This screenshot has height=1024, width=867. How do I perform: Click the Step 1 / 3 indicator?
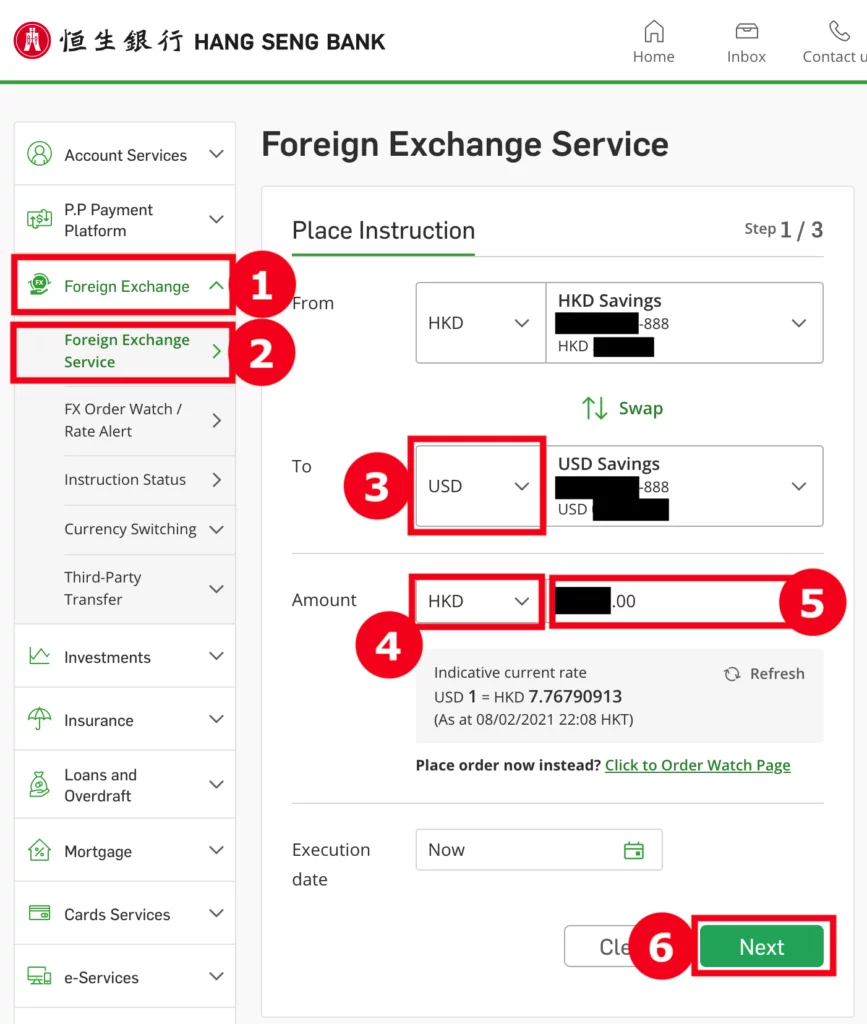783,229
